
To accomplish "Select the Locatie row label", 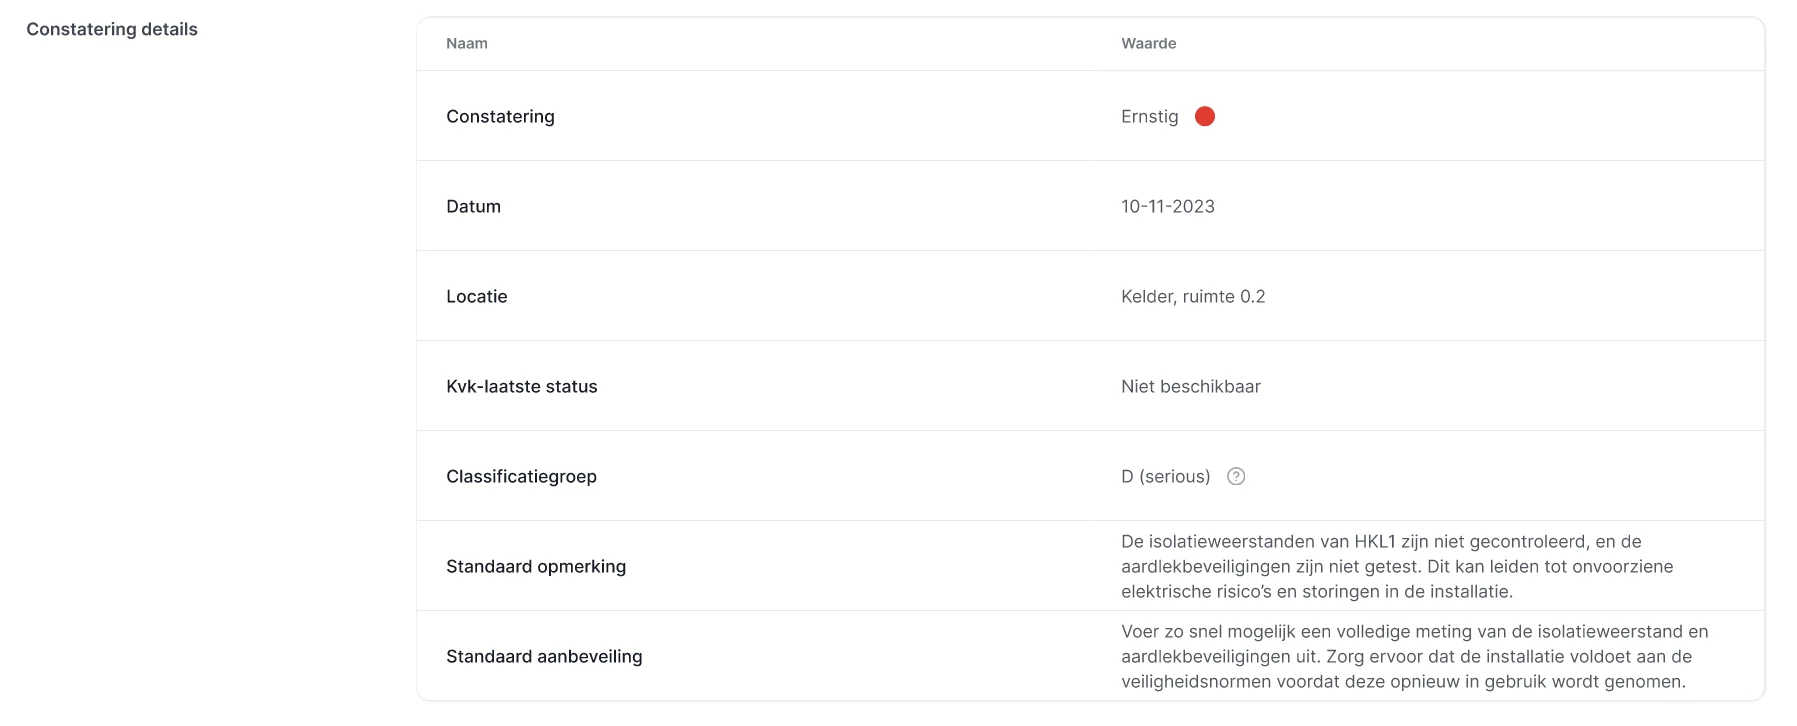I will [476, 296].
